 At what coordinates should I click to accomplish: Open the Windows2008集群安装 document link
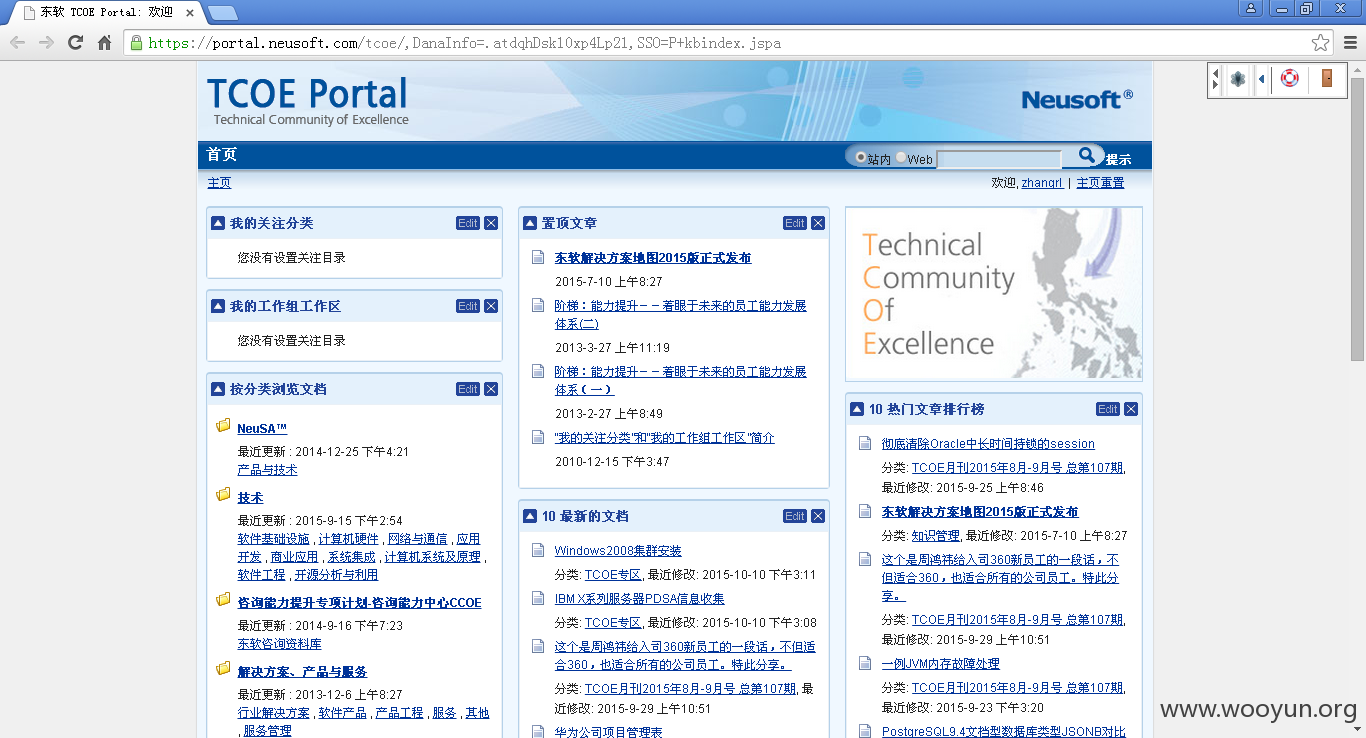[618, 551]
